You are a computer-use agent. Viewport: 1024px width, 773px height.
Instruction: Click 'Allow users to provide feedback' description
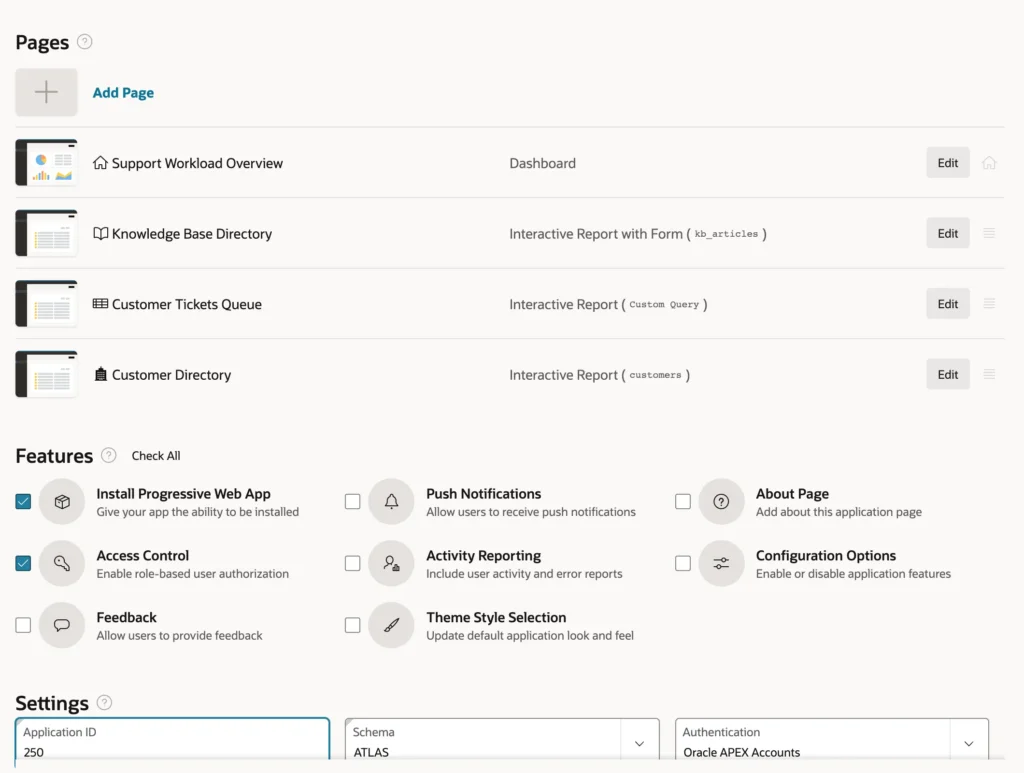(180, 635)
